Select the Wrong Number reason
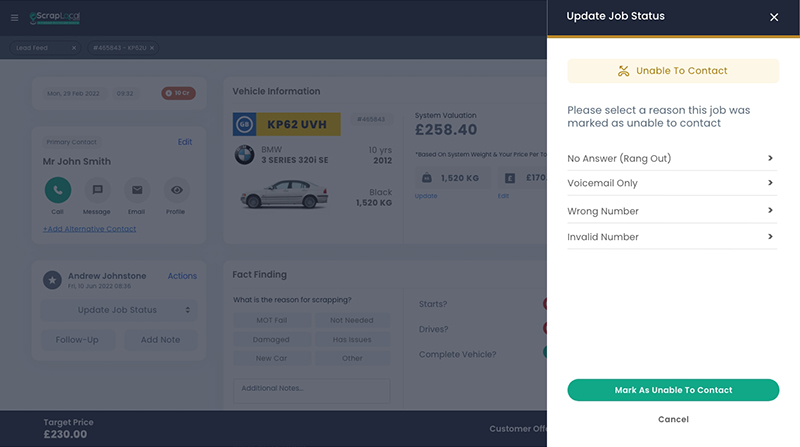Viewport: 800px width, 447px height. (x=670, y=211)
